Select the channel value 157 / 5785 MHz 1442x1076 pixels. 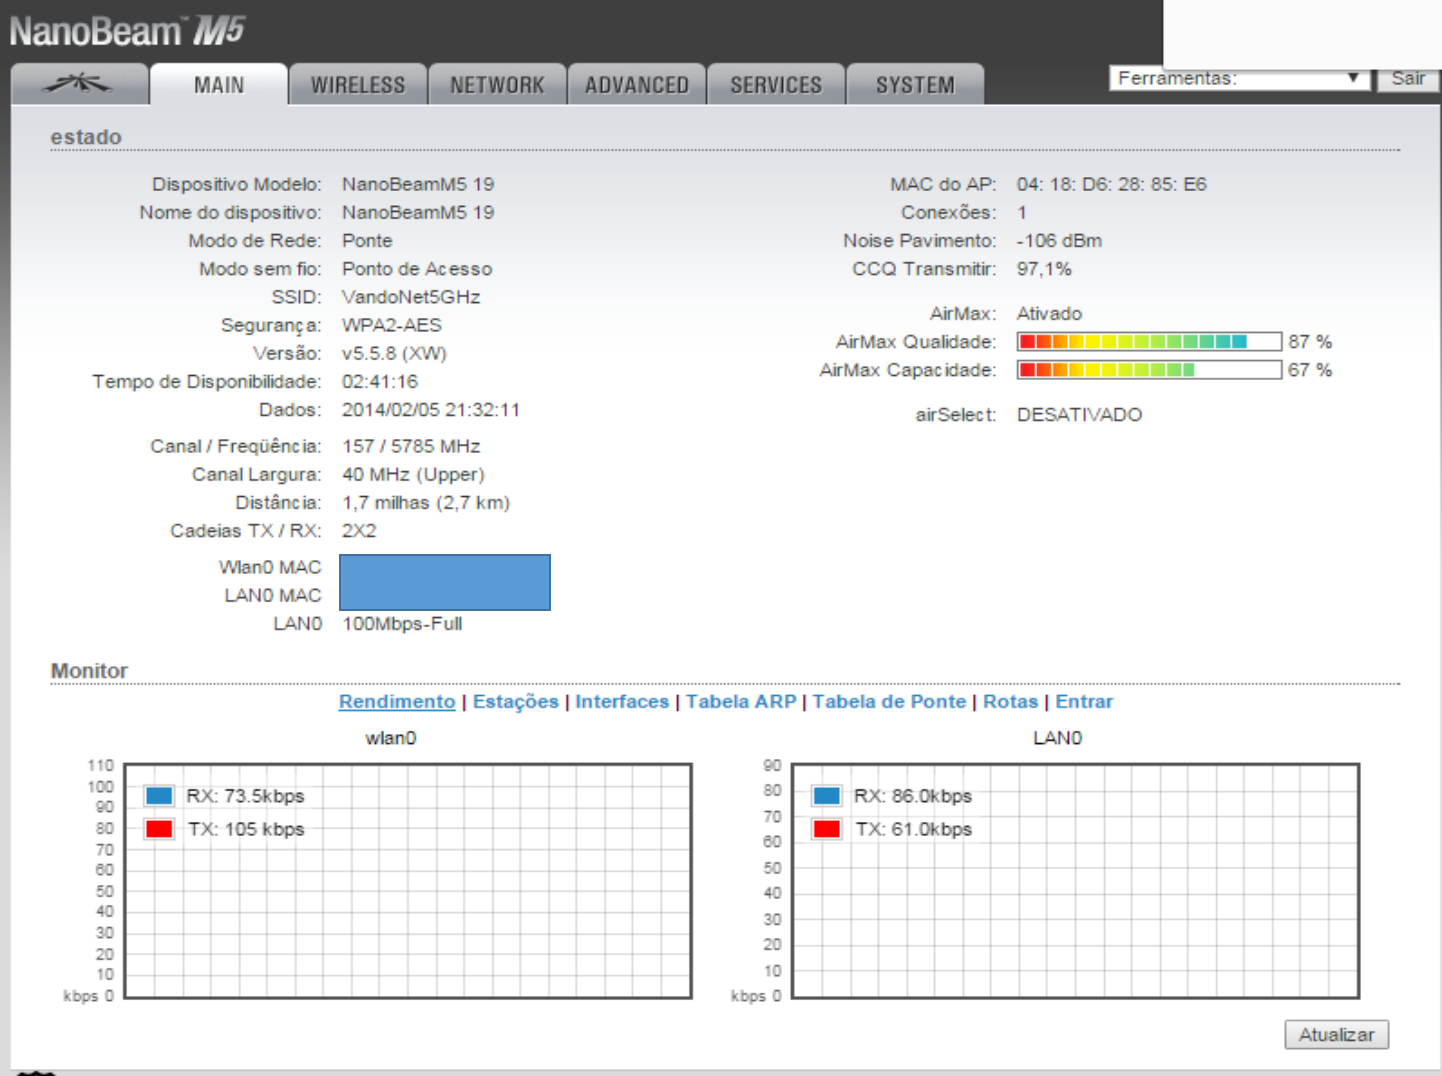pyautogui.click(x=411, y=446)
